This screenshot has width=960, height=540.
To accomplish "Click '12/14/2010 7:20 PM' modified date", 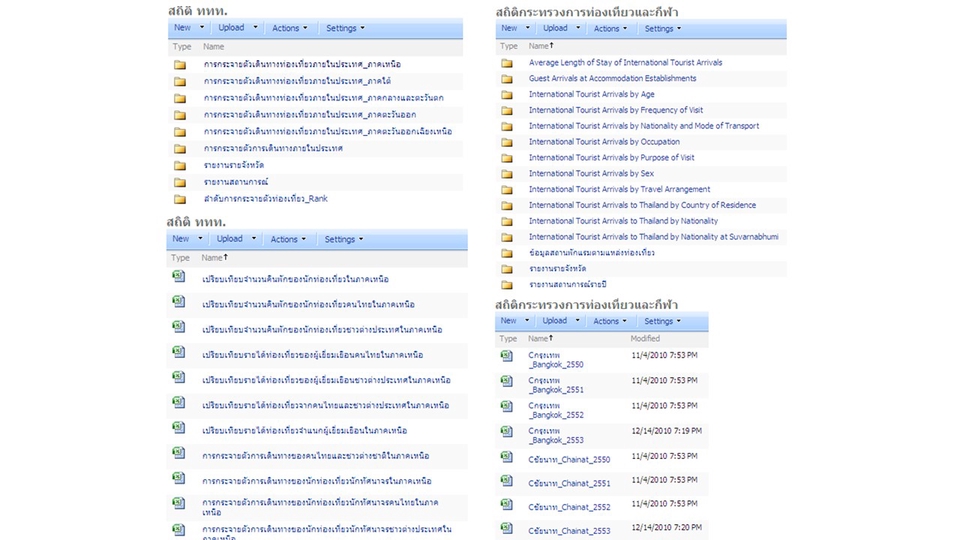I will point(666,527).
